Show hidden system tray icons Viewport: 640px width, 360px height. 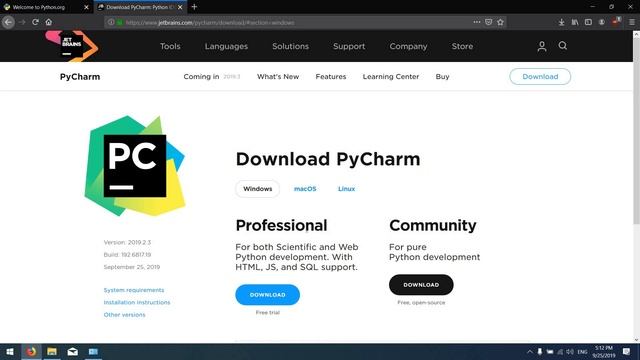pos(529,352)
